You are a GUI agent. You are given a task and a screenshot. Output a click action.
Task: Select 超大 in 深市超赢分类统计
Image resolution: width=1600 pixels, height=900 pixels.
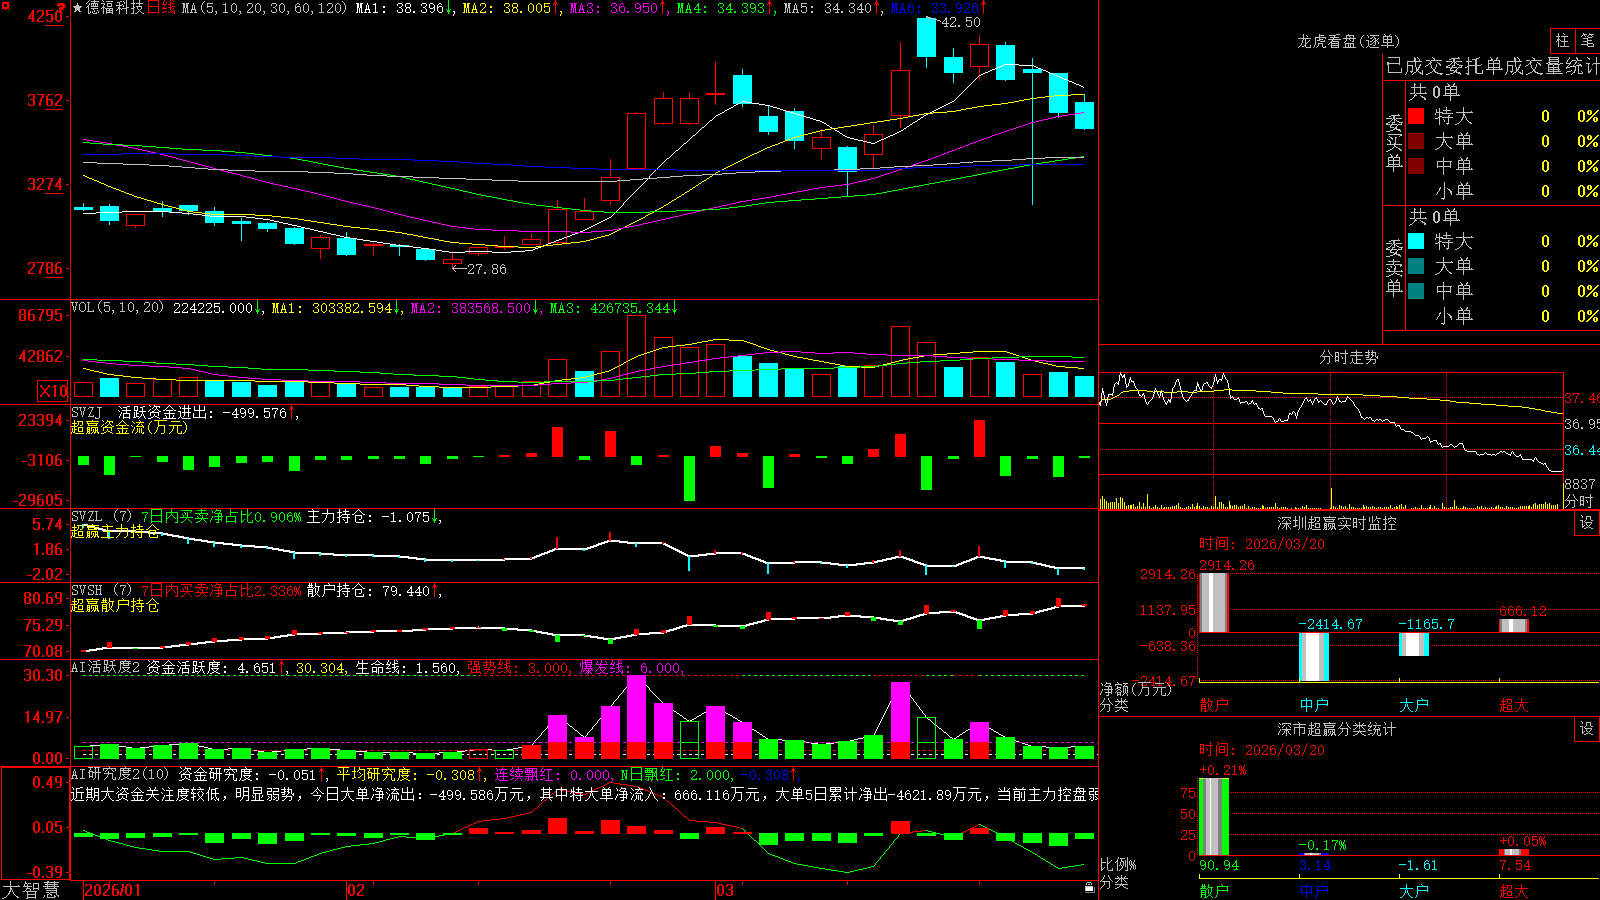click(1514, 891)
